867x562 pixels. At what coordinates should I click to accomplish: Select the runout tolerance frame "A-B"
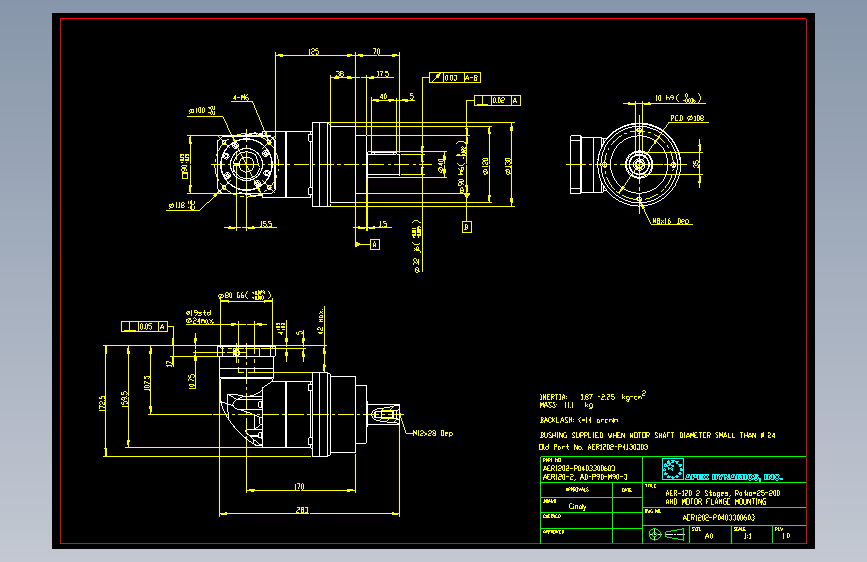pyautogui.click(x=455, y=78)
